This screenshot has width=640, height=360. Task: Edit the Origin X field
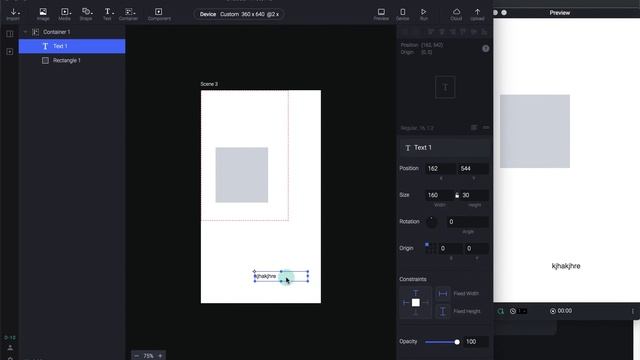[x=451, y=248]
